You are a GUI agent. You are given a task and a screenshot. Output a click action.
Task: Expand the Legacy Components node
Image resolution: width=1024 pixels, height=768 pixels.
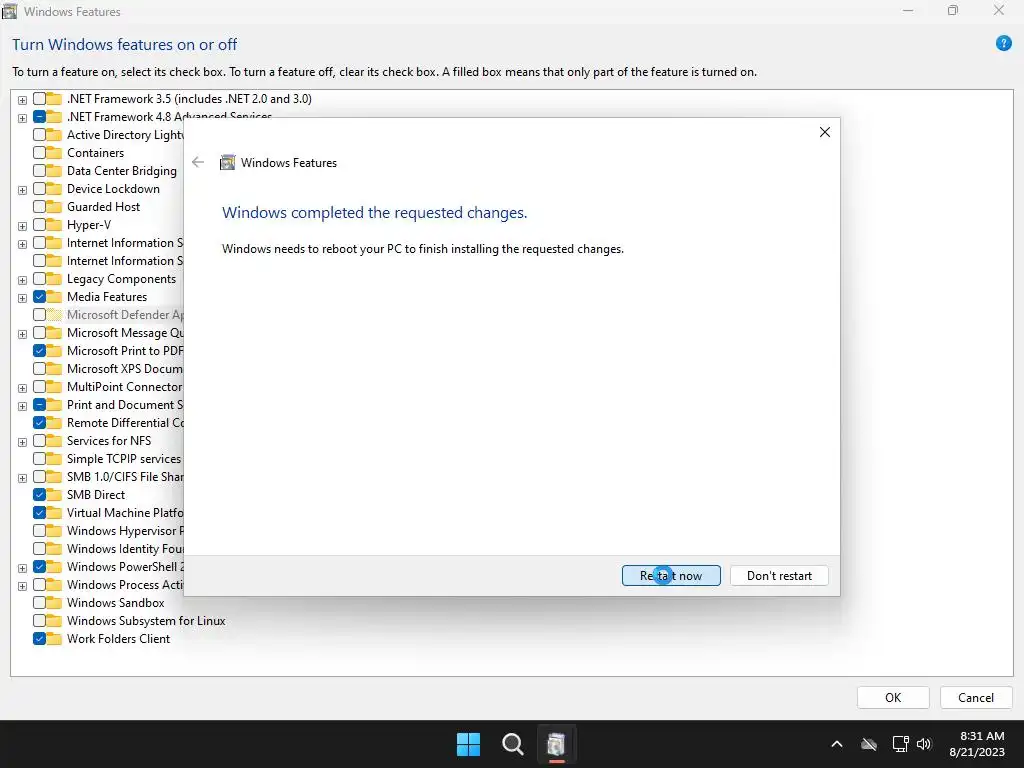22,280
